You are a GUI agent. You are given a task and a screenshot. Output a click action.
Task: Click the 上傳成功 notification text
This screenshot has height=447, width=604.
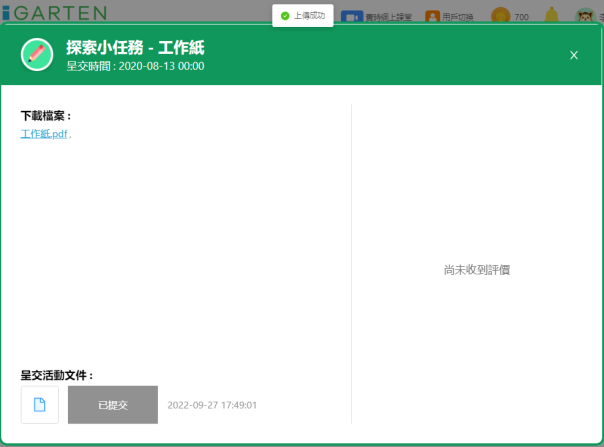(x=309, y=16)
